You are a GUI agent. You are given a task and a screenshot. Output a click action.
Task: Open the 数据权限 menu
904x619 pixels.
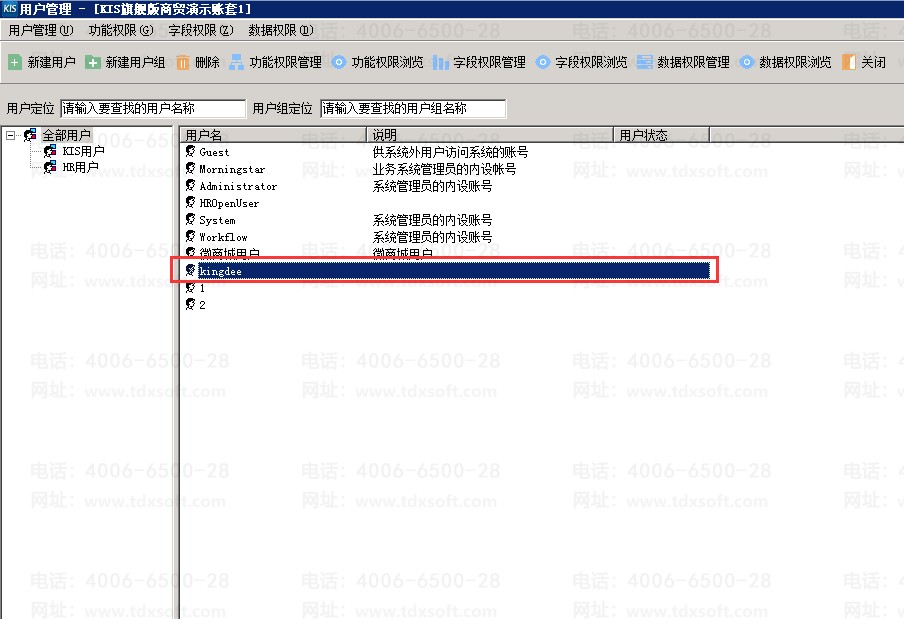click(x=280, y=30)
